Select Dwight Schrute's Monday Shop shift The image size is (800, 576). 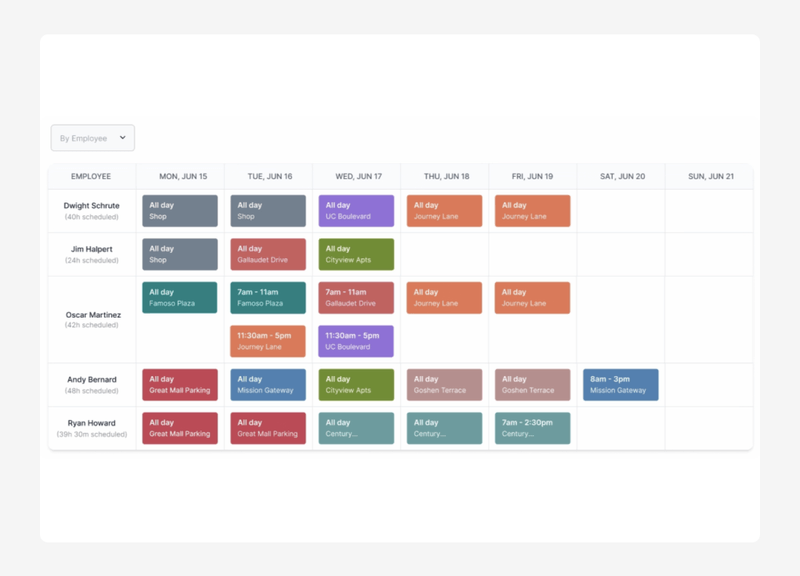pyautogui.click(x=179, y=210)
